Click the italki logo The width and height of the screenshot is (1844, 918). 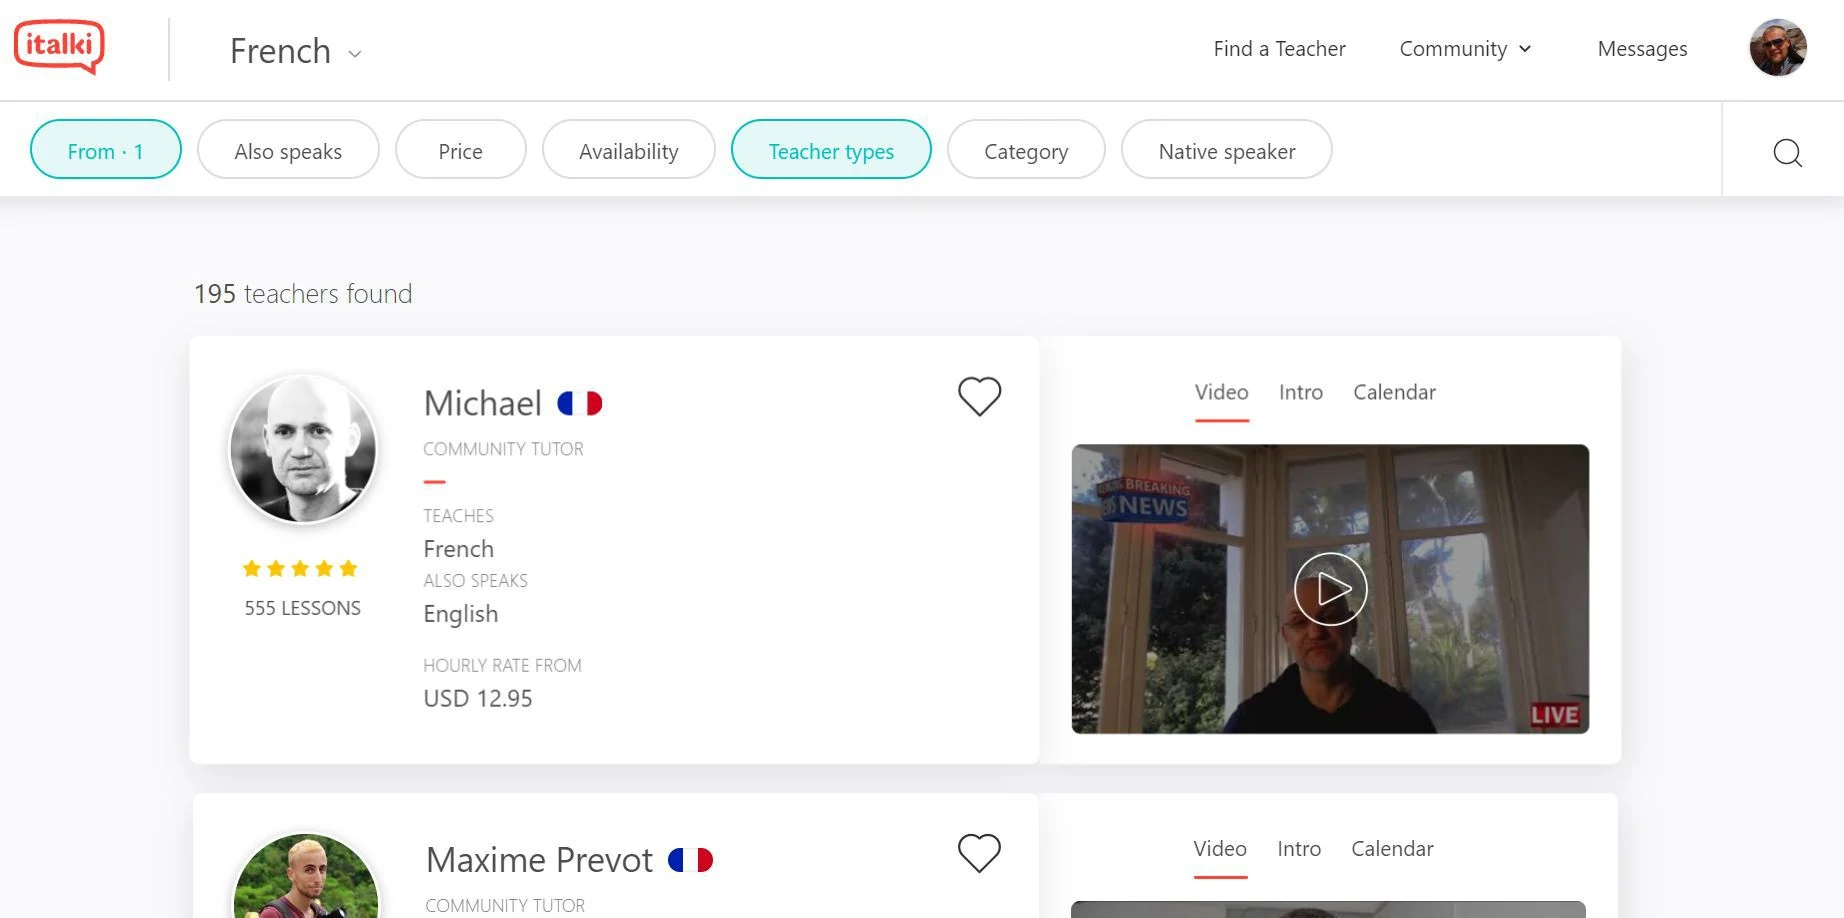[x=59, y=46]
